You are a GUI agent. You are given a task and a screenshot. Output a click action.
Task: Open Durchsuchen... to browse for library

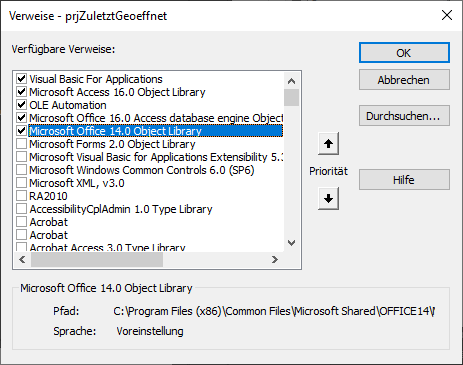404,116
